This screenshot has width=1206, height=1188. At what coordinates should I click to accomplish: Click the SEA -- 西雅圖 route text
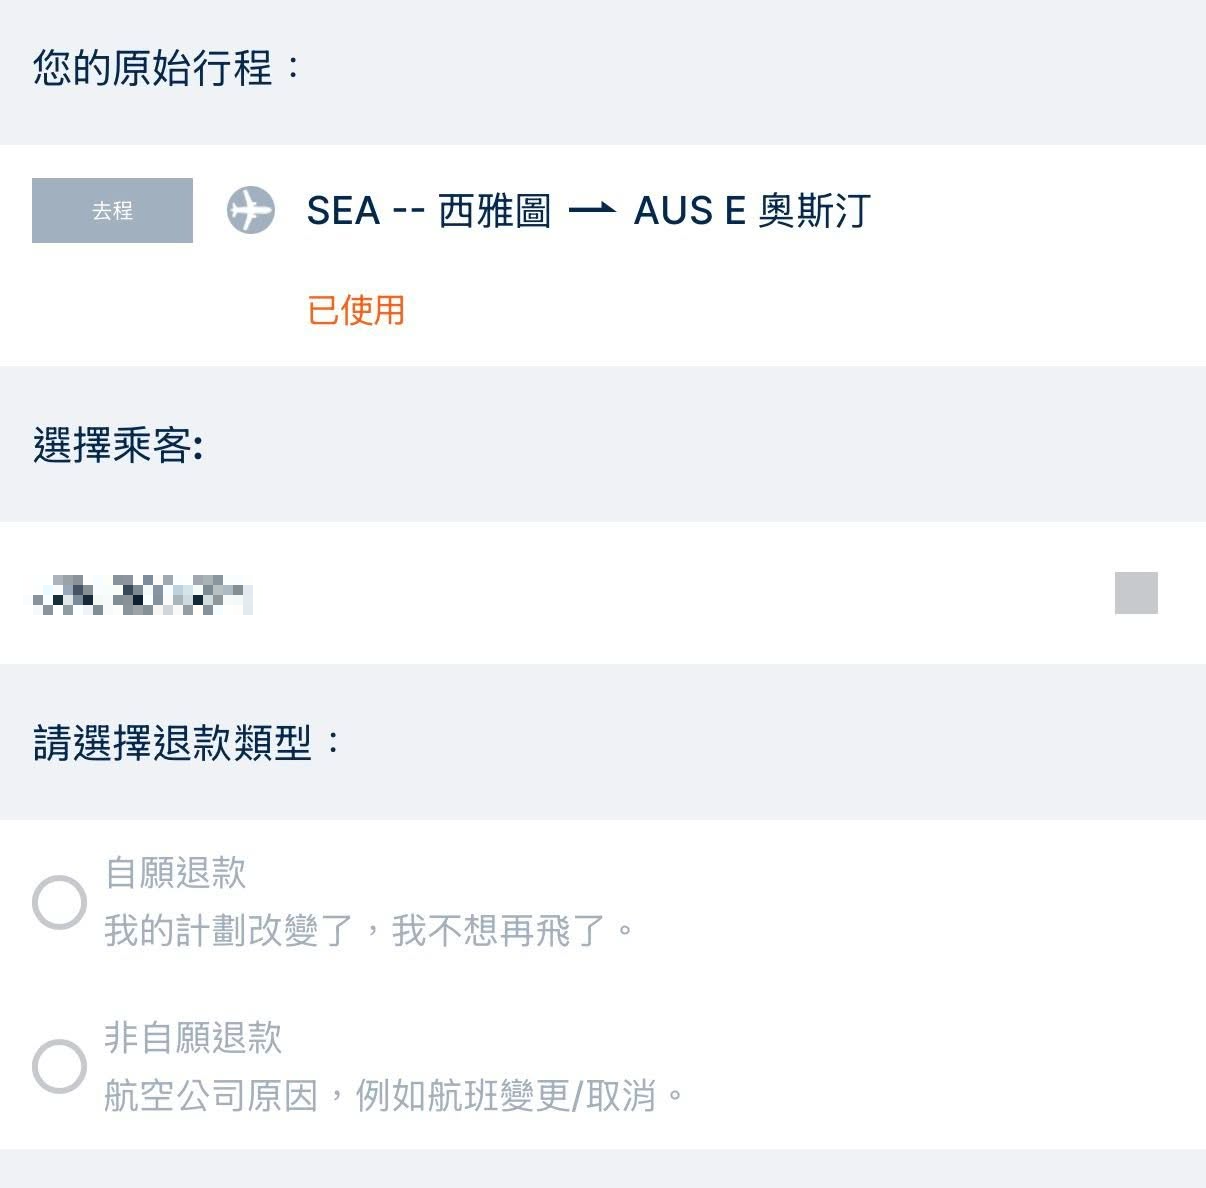coord(428,211)
